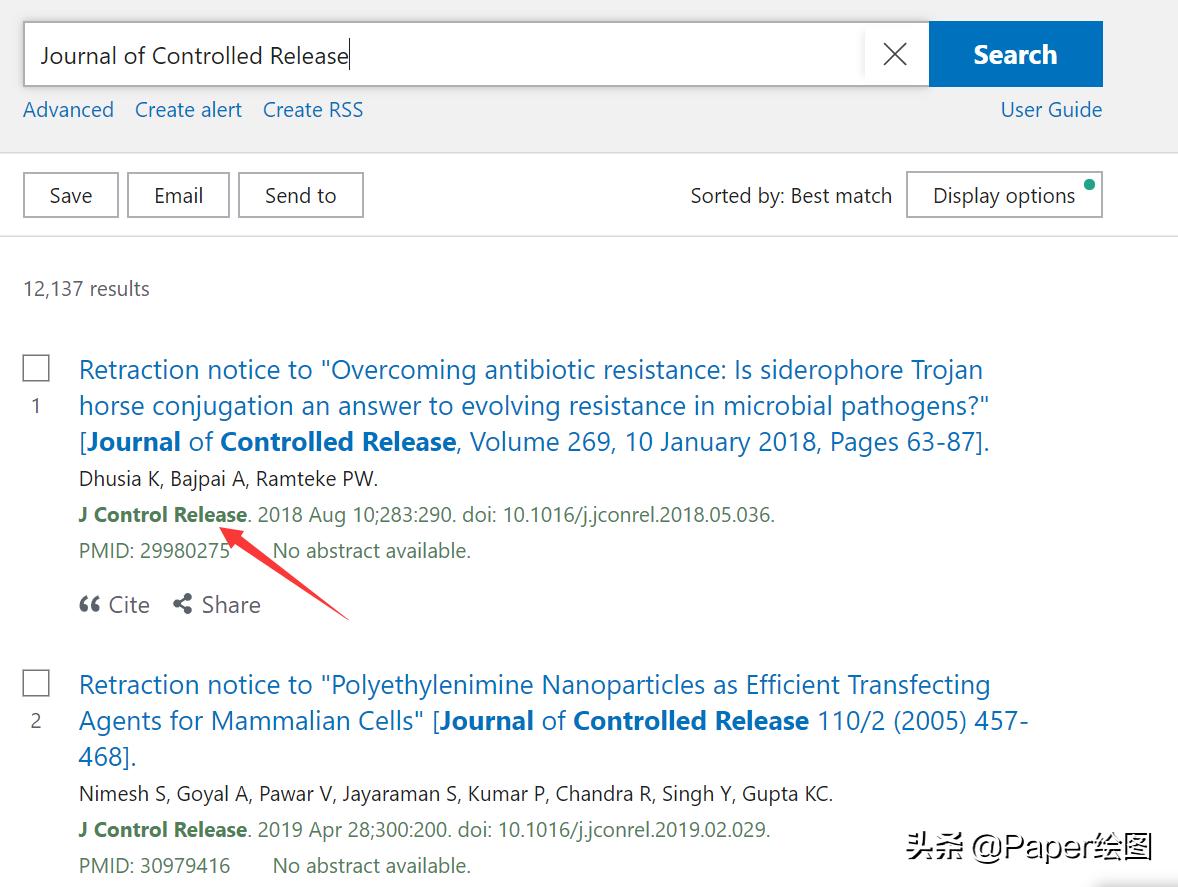Open the Display options dropdown
This screenshot has width=1178, height=887.
[1004, 195]
